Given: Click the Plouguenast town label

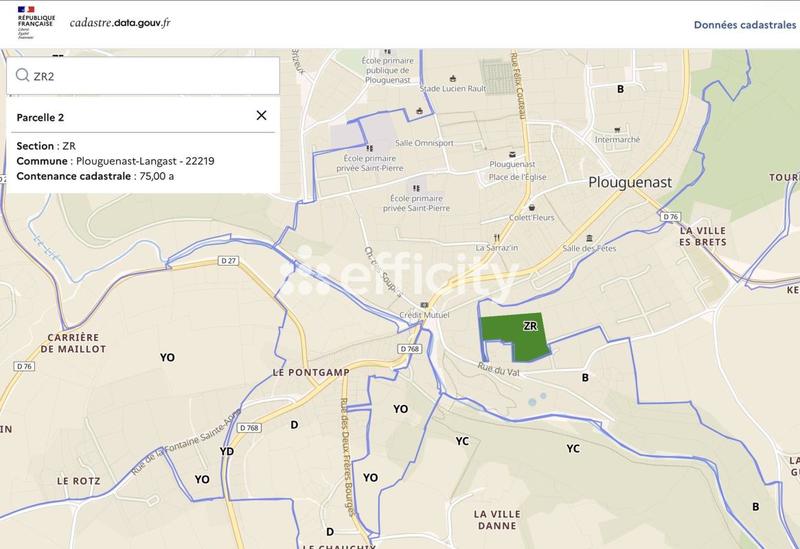Looking at the screenshot, I should [621, 183].
